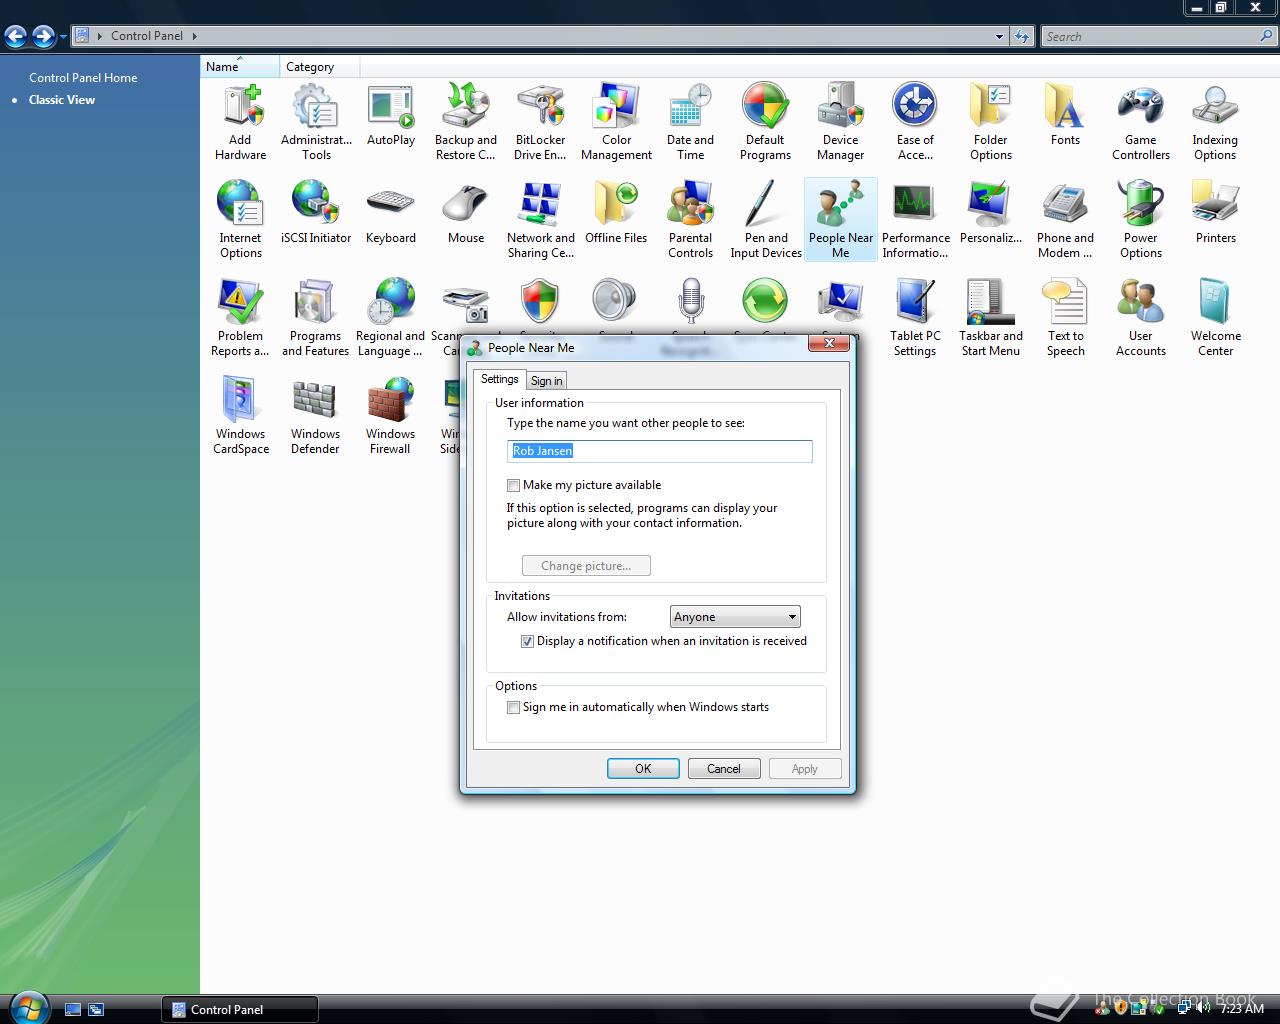Expand the Control Panel breadcrumb arrow
Viewport: 1280px width, 1024px height.
(194, 36)
